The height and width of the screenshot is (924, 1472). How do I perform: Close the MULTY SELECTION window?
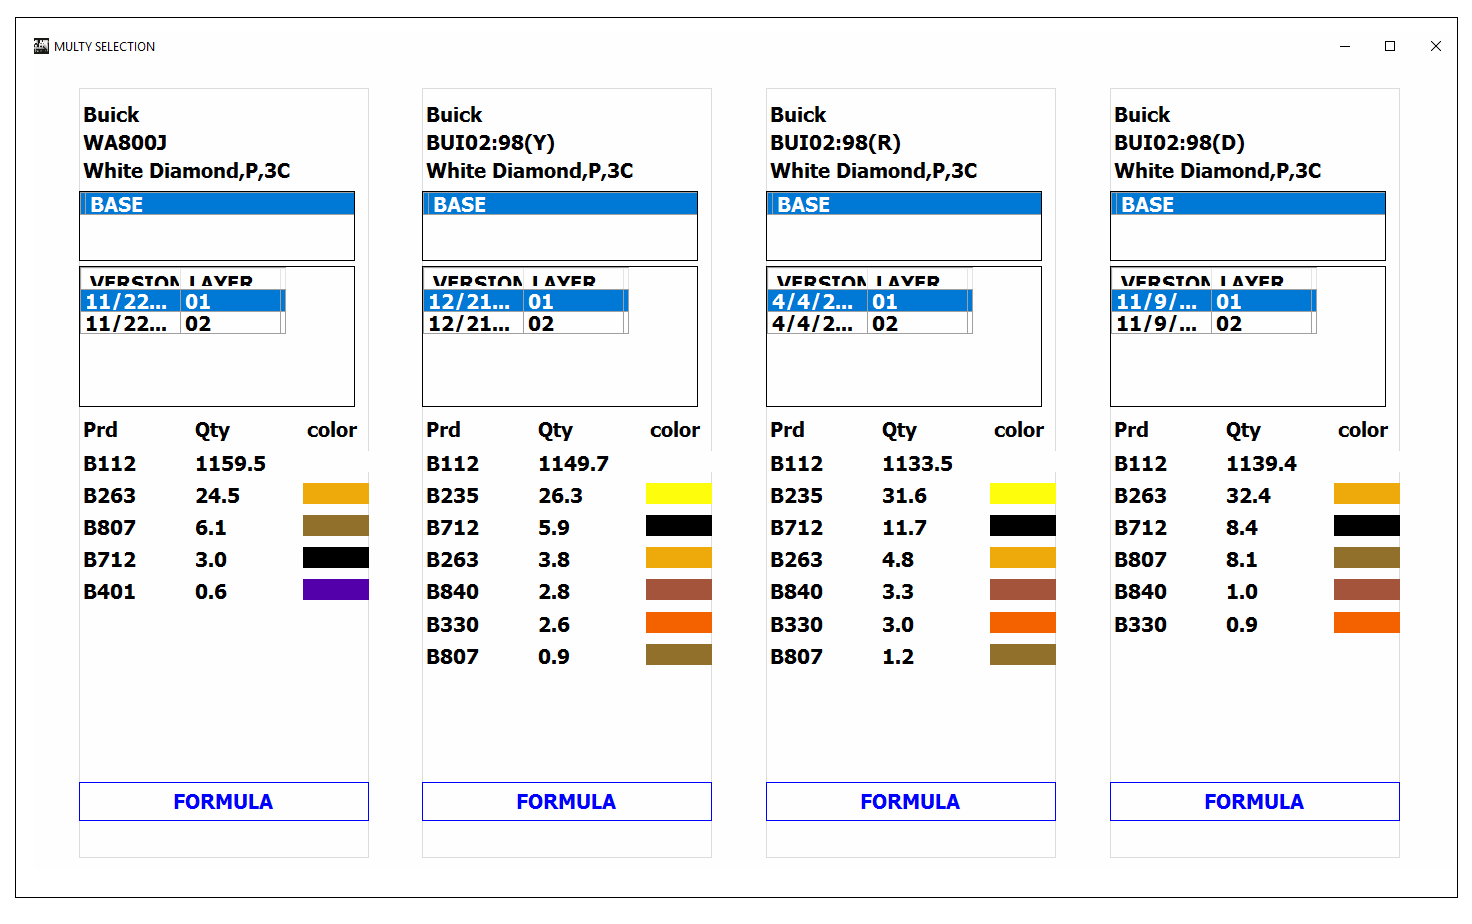1436,46
